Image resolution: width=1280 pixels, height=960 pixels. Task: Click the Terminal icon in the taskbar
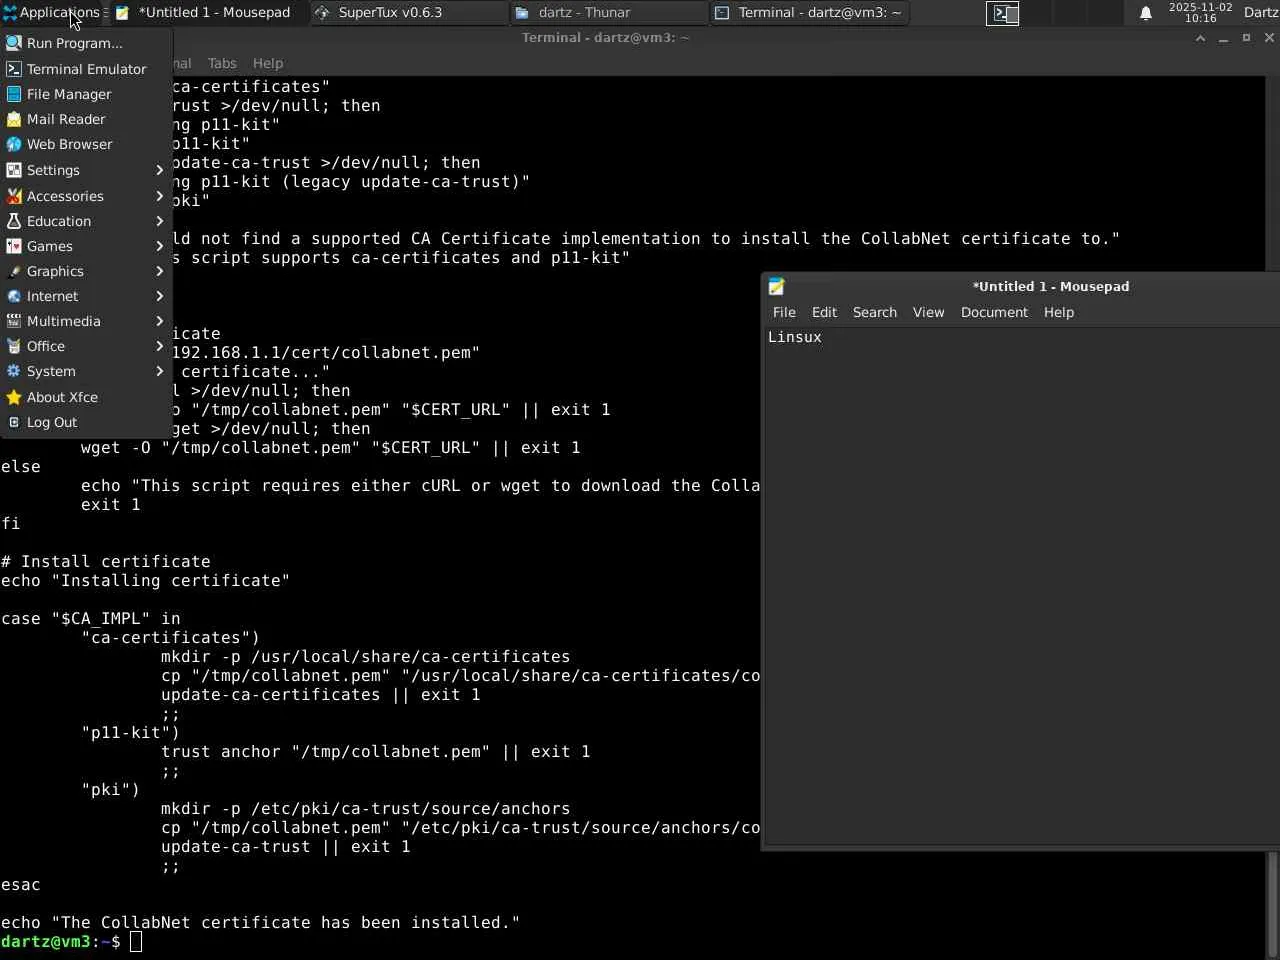[x=722, y=13]
